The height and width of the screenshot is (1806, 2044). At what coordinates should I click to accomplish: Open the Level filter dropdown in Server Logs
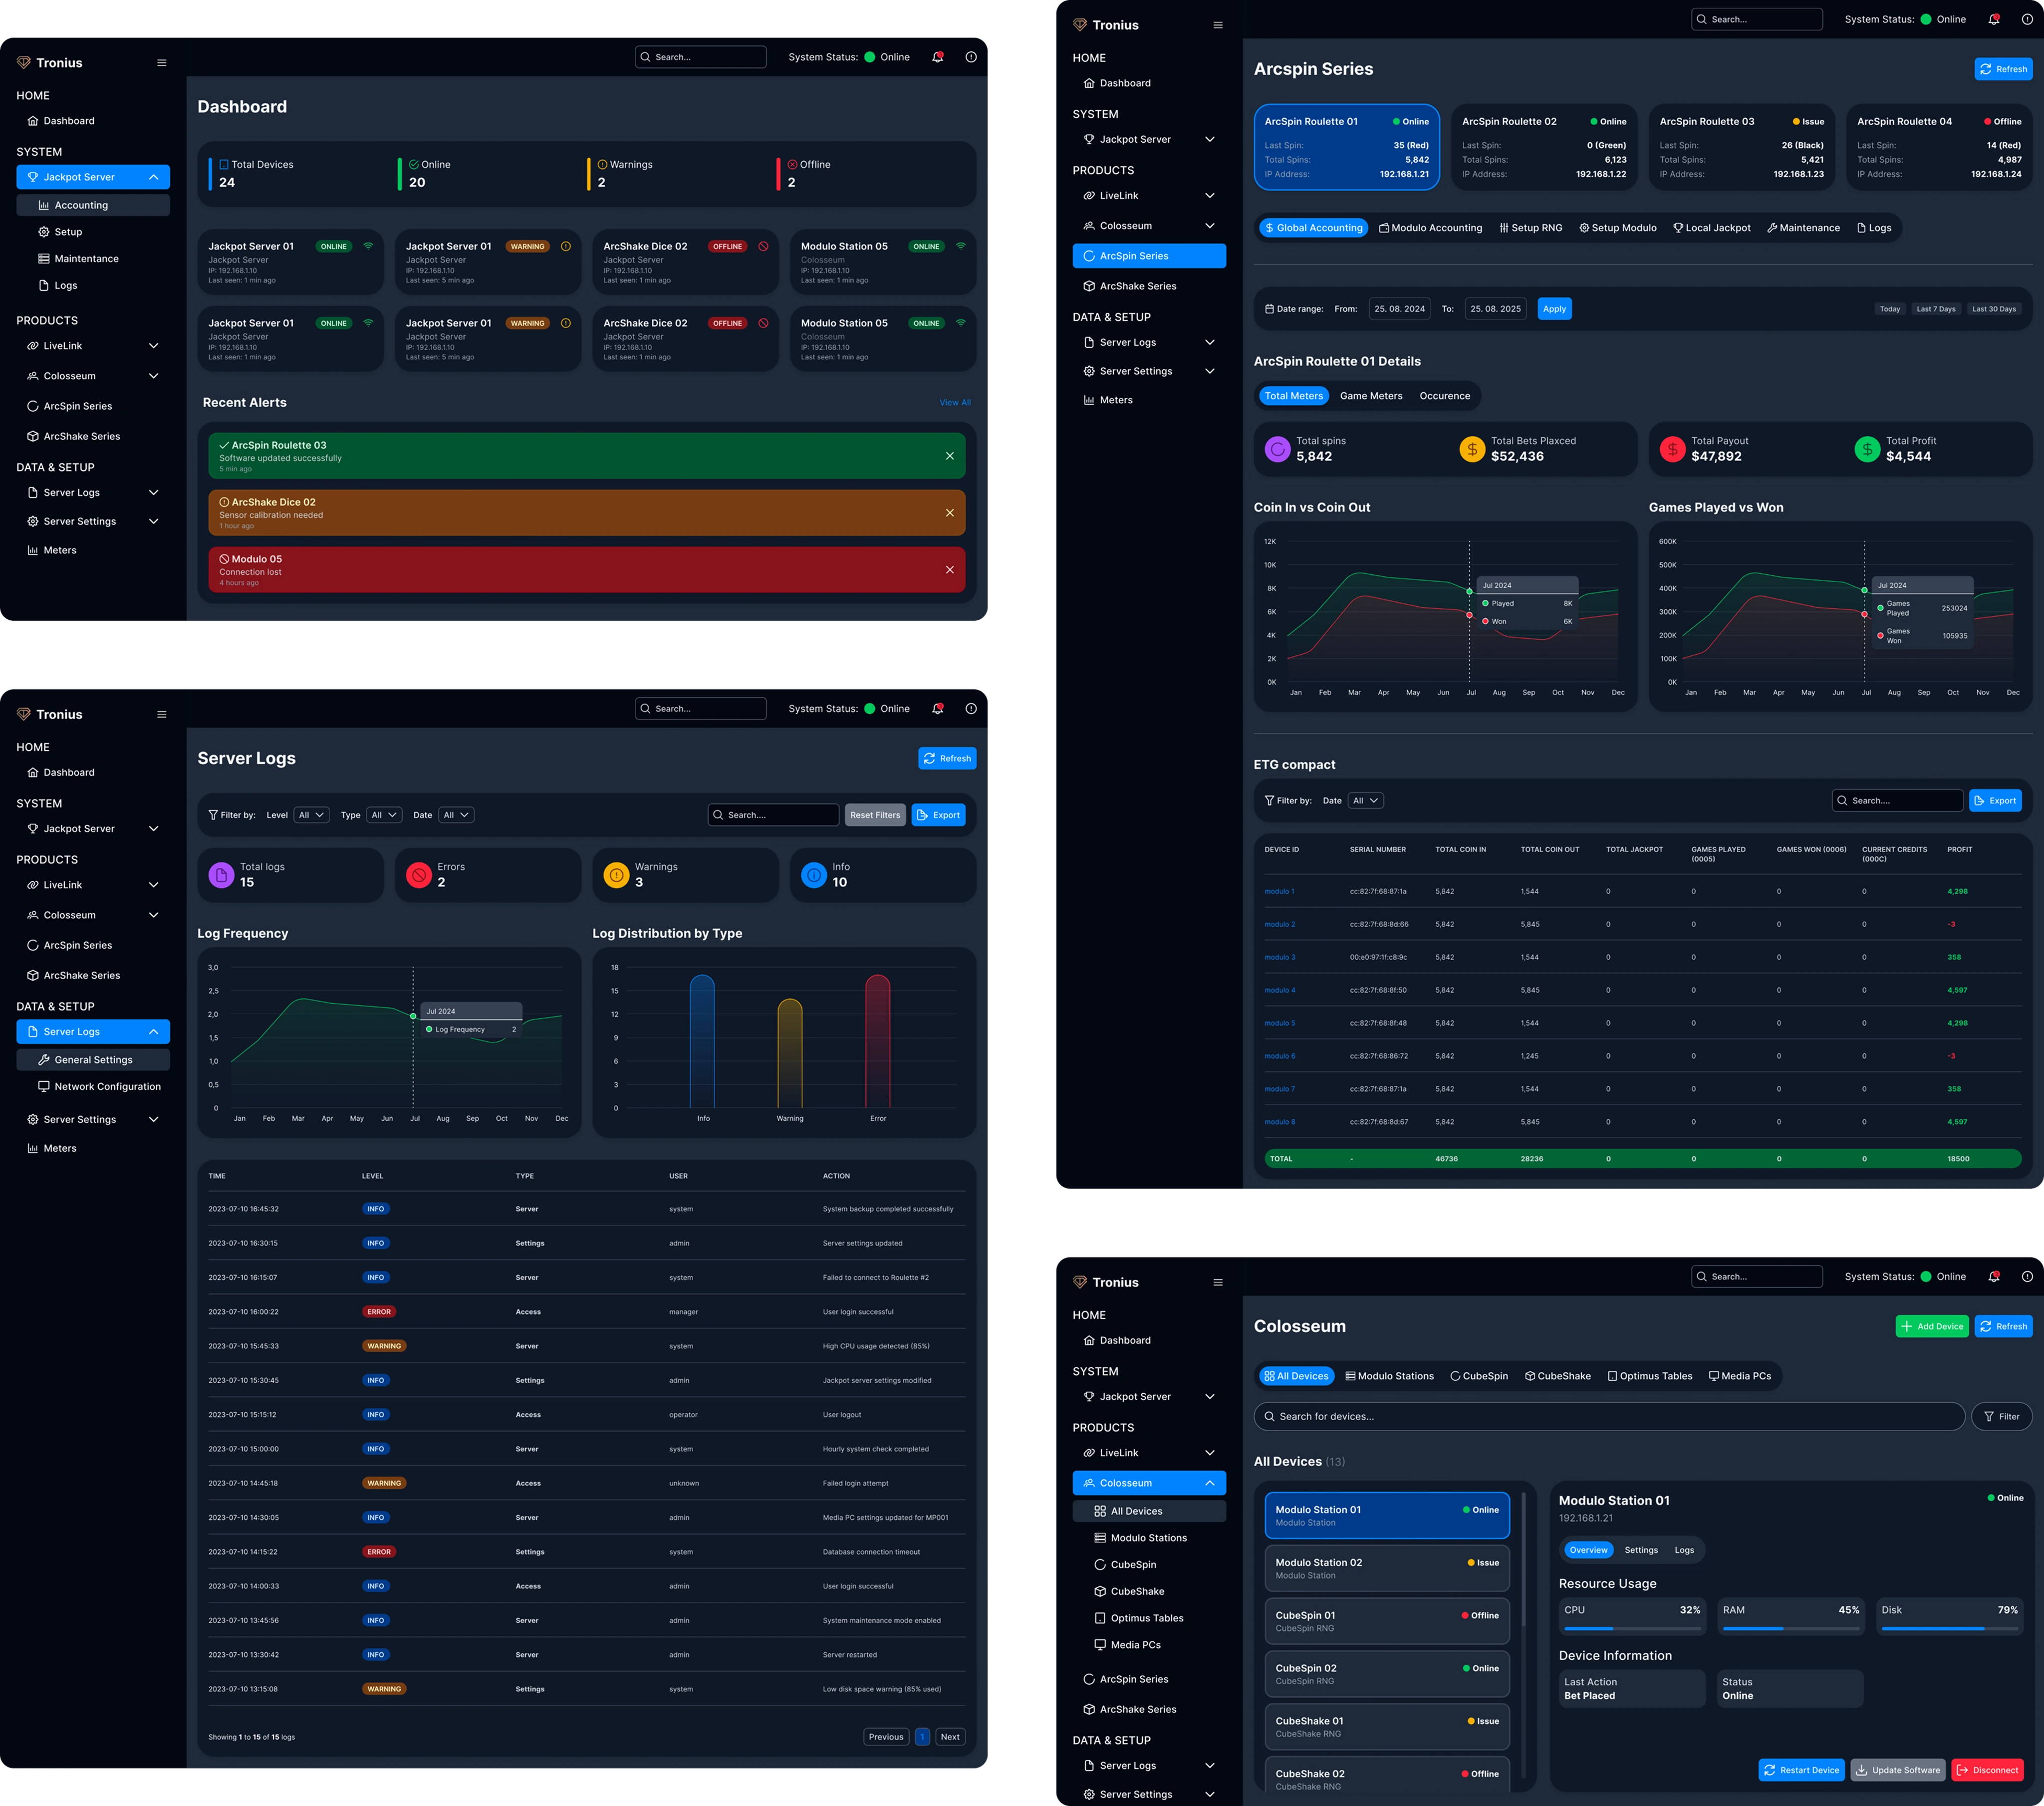click(x=312, y=815)
